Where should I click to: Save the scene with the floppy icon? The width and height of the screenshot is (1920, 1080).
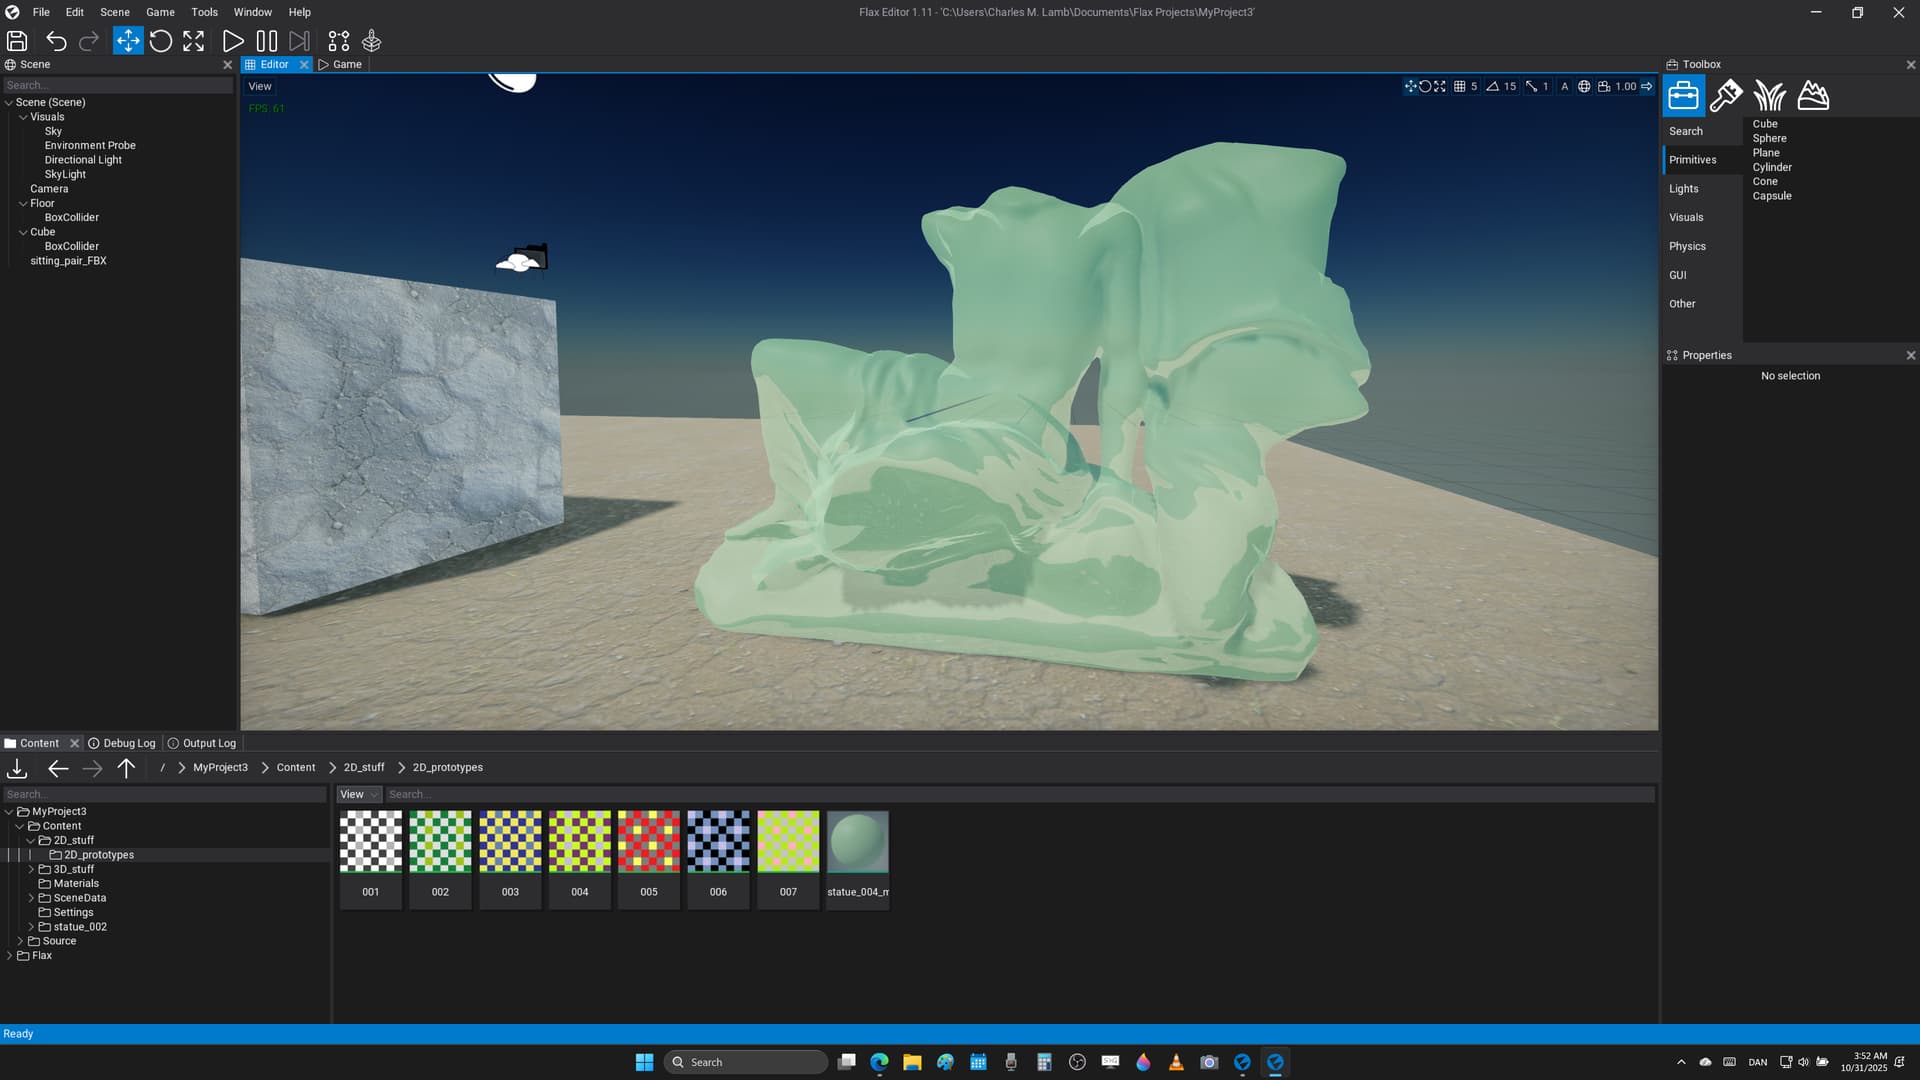click(x=17, y=41)
